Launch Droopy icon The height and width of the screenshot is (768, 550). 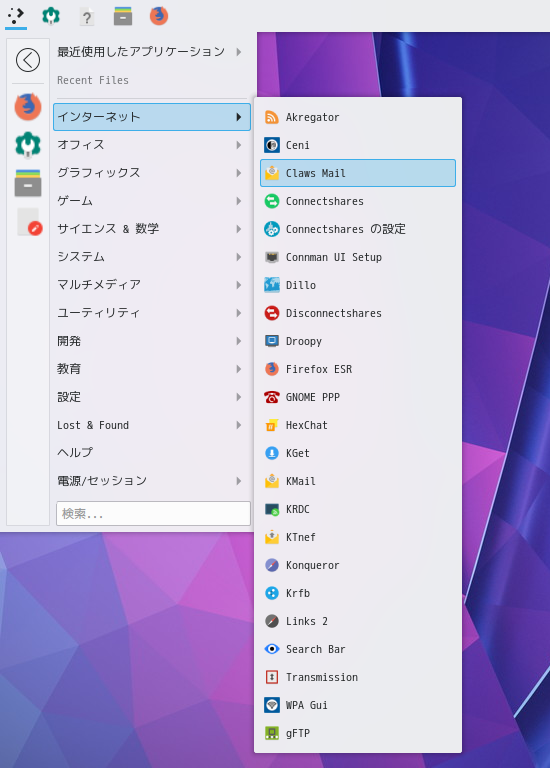pos(272,341)
